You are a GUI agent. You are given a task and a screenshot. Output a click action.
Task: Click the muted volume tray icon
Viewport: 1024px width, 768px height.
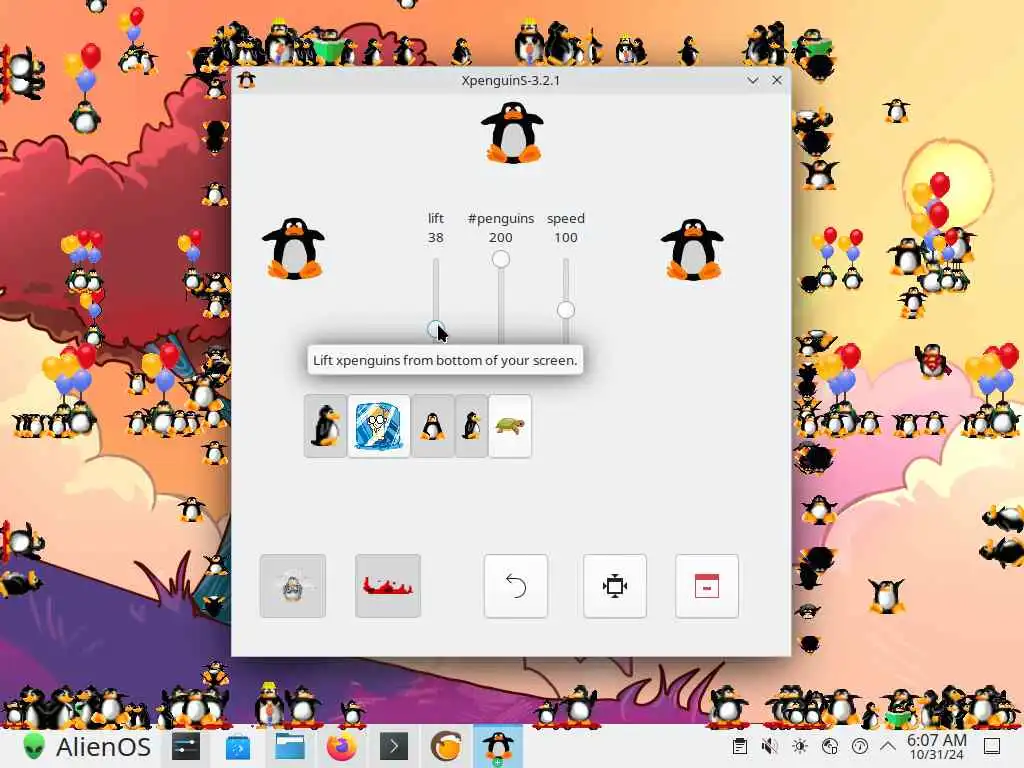click(x=769, y=746)
